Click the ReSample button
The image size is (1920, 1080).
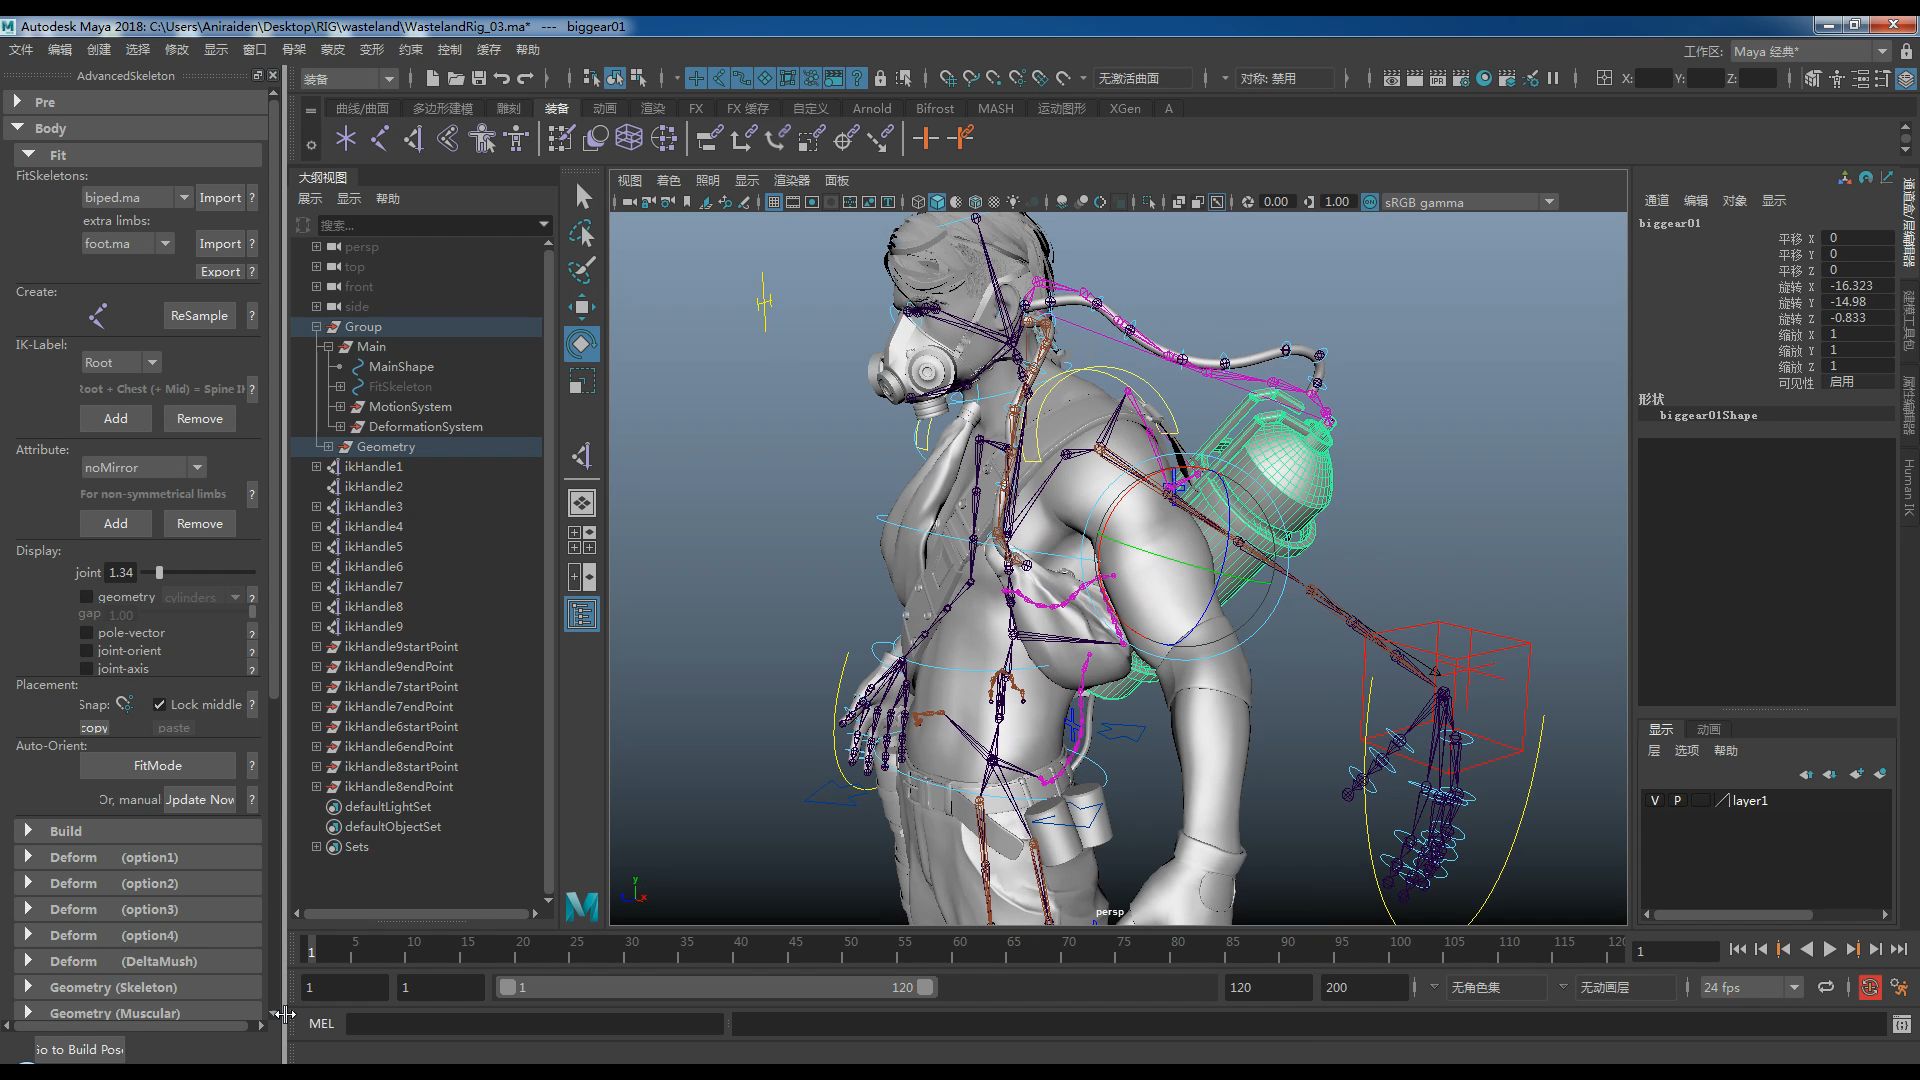click(x=199, y=316)
